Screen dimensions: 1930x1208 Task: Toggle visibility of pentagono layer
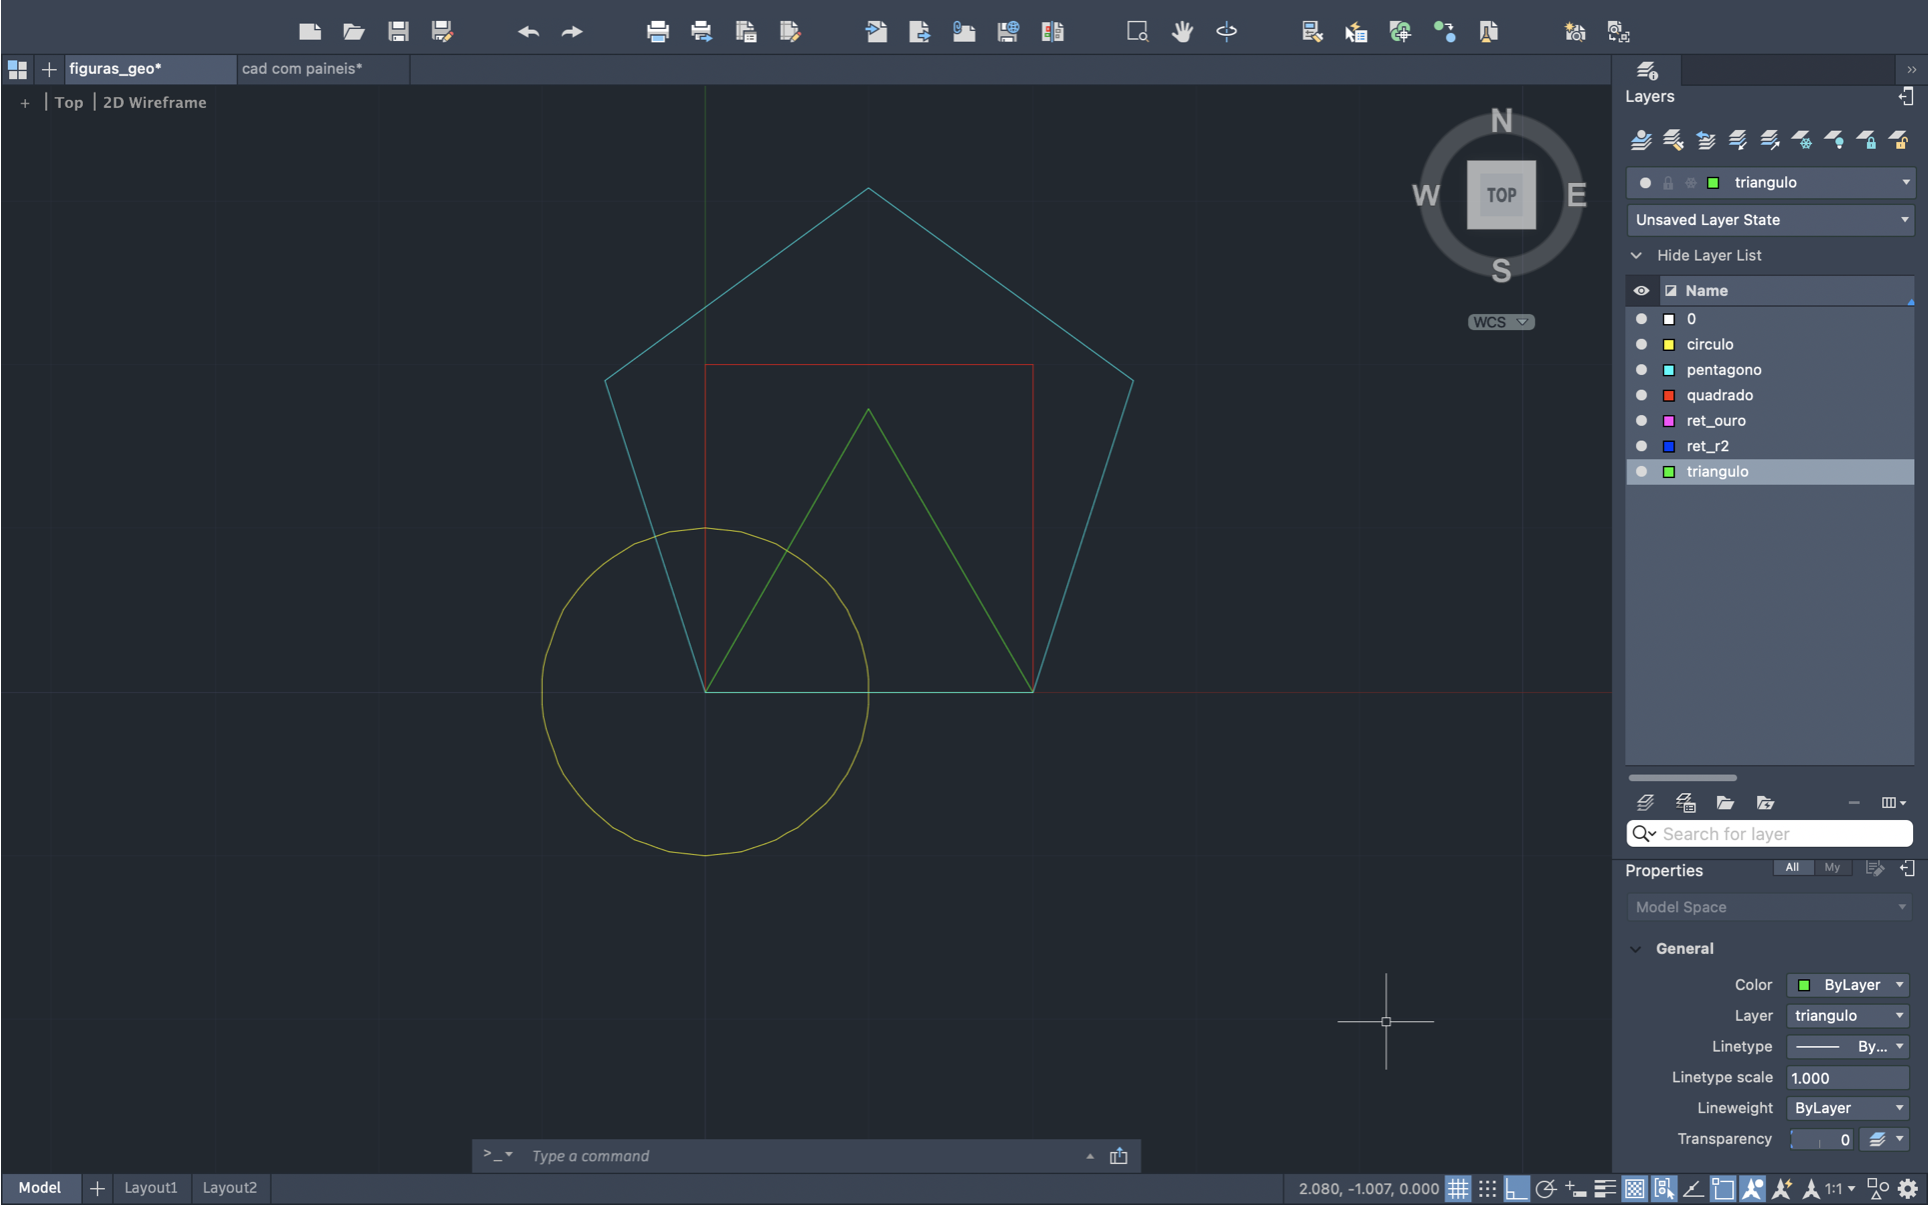click(1641, 370)
